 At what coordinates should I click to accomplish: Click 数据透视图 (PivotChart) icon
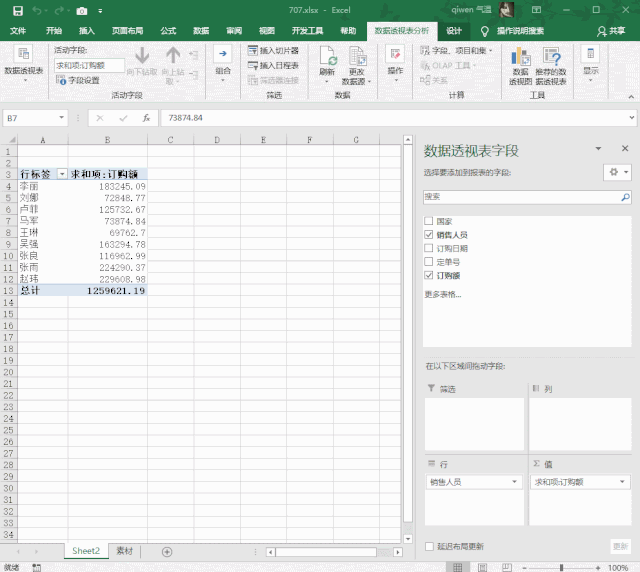click(x=520, y=56)
